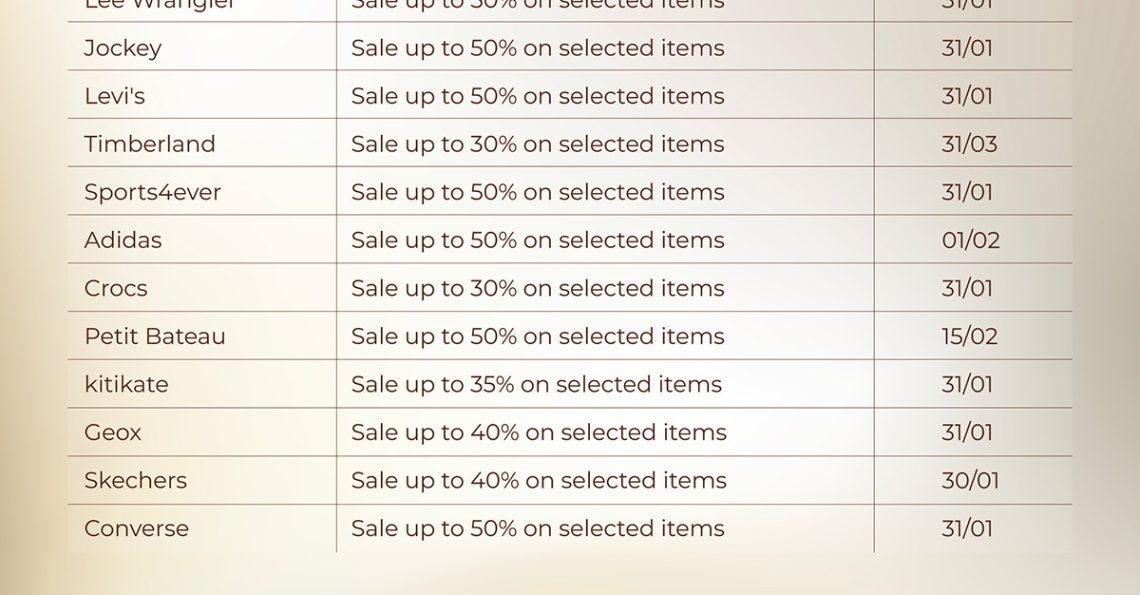Select the 01/02 end date for Adidas

[971, 240]
